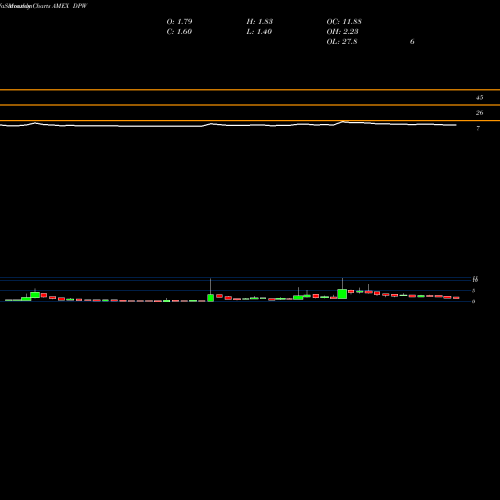This screenshot has width=500, height=500.
Task: Click the 'OH: 2.23' reading
Action: pos(342,31)
